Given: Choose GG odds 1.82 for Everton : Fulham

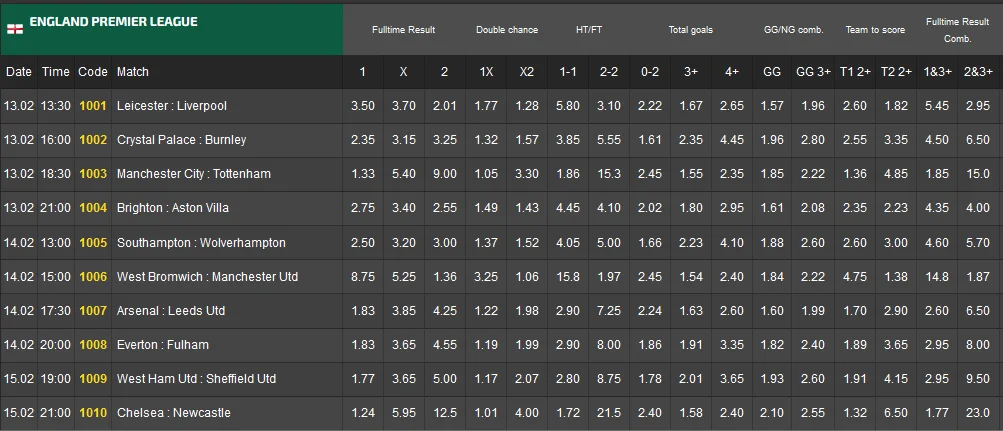Looking at the screenshot, I should click(772, 344).
